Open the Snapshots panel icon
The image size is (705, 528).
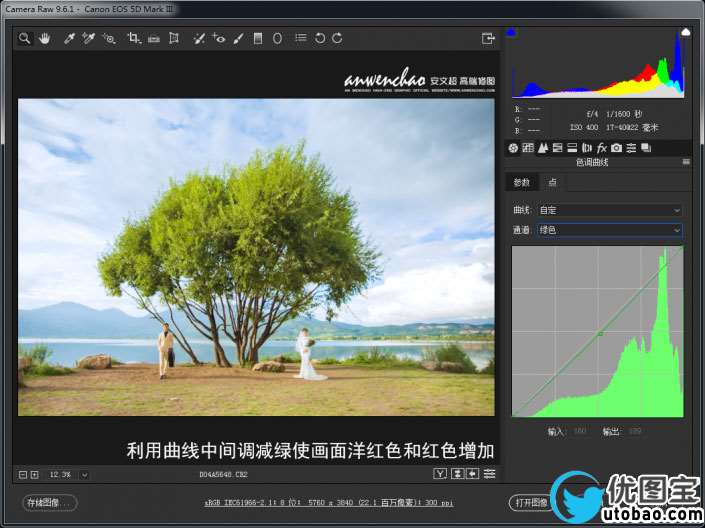tap(646, 148)
